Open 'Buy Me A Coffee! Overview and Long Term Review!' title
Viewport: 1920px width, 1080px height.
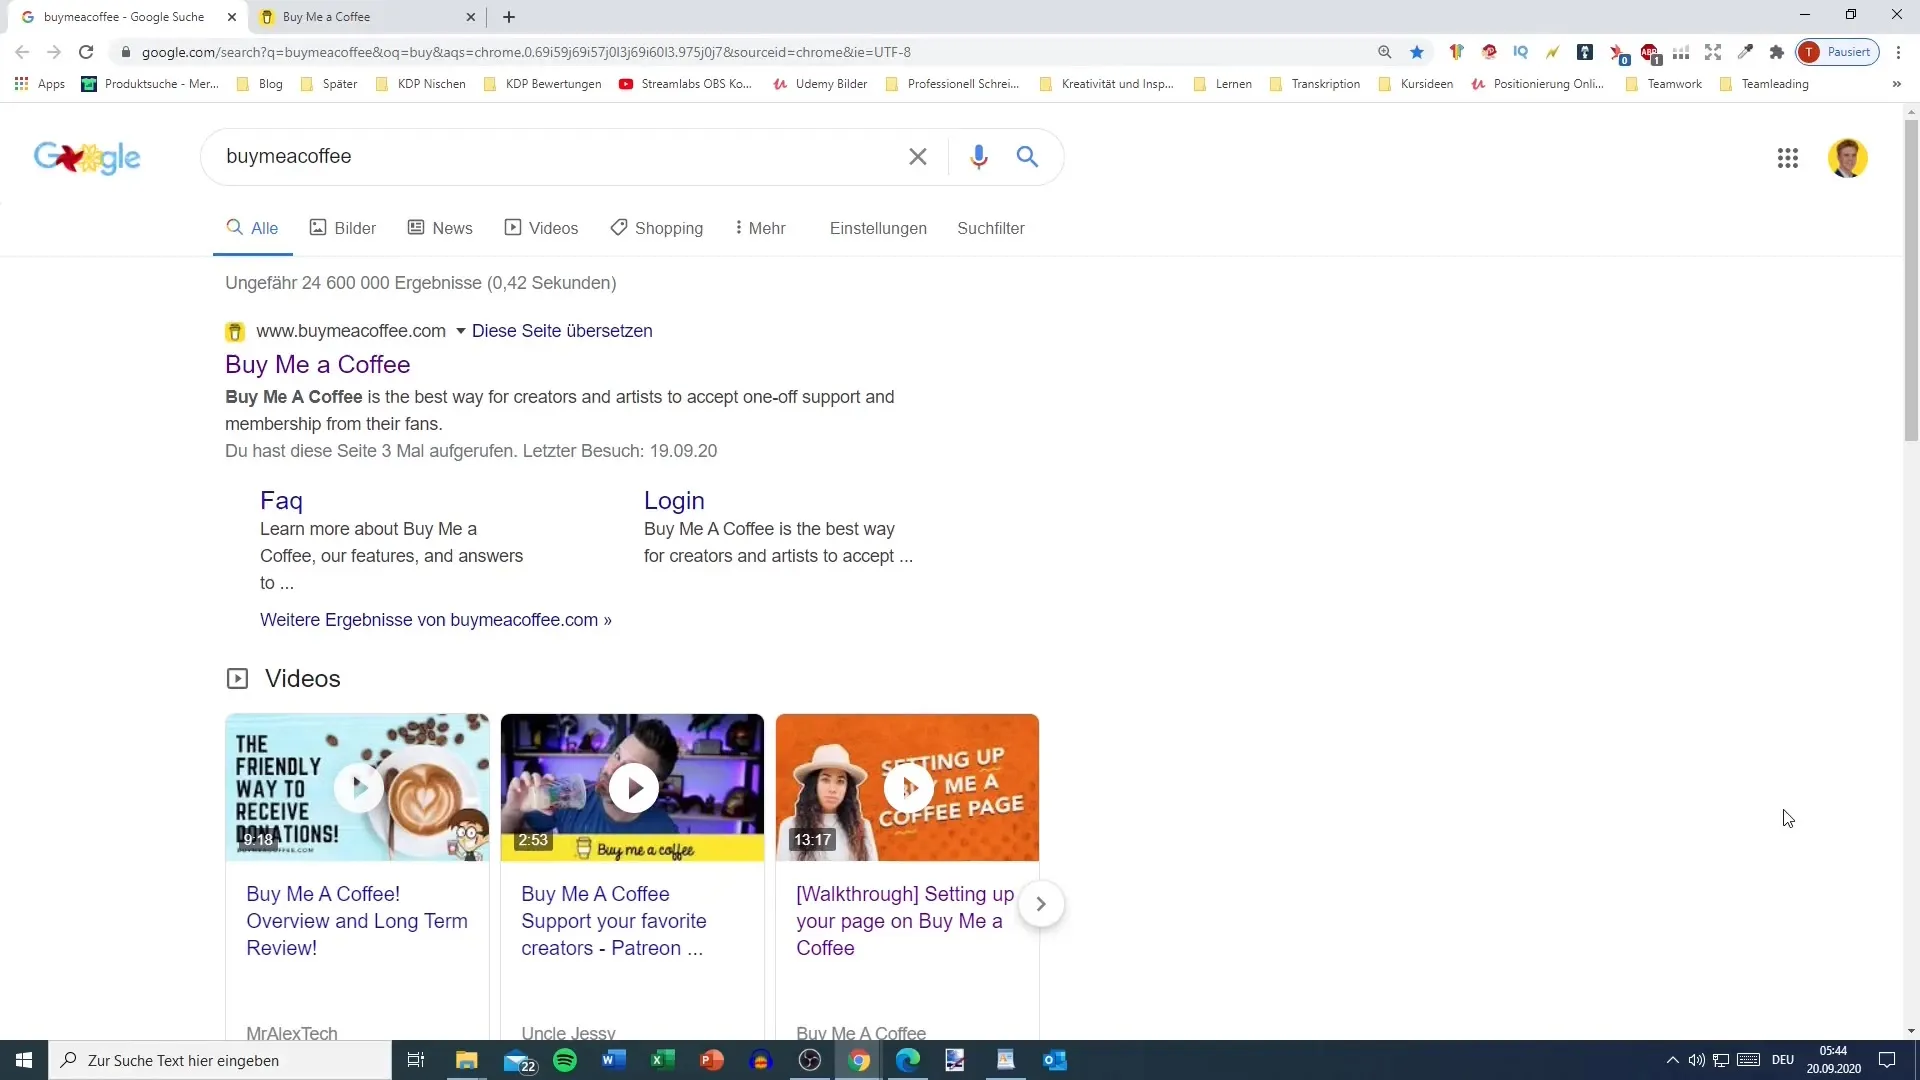point(357,921)
